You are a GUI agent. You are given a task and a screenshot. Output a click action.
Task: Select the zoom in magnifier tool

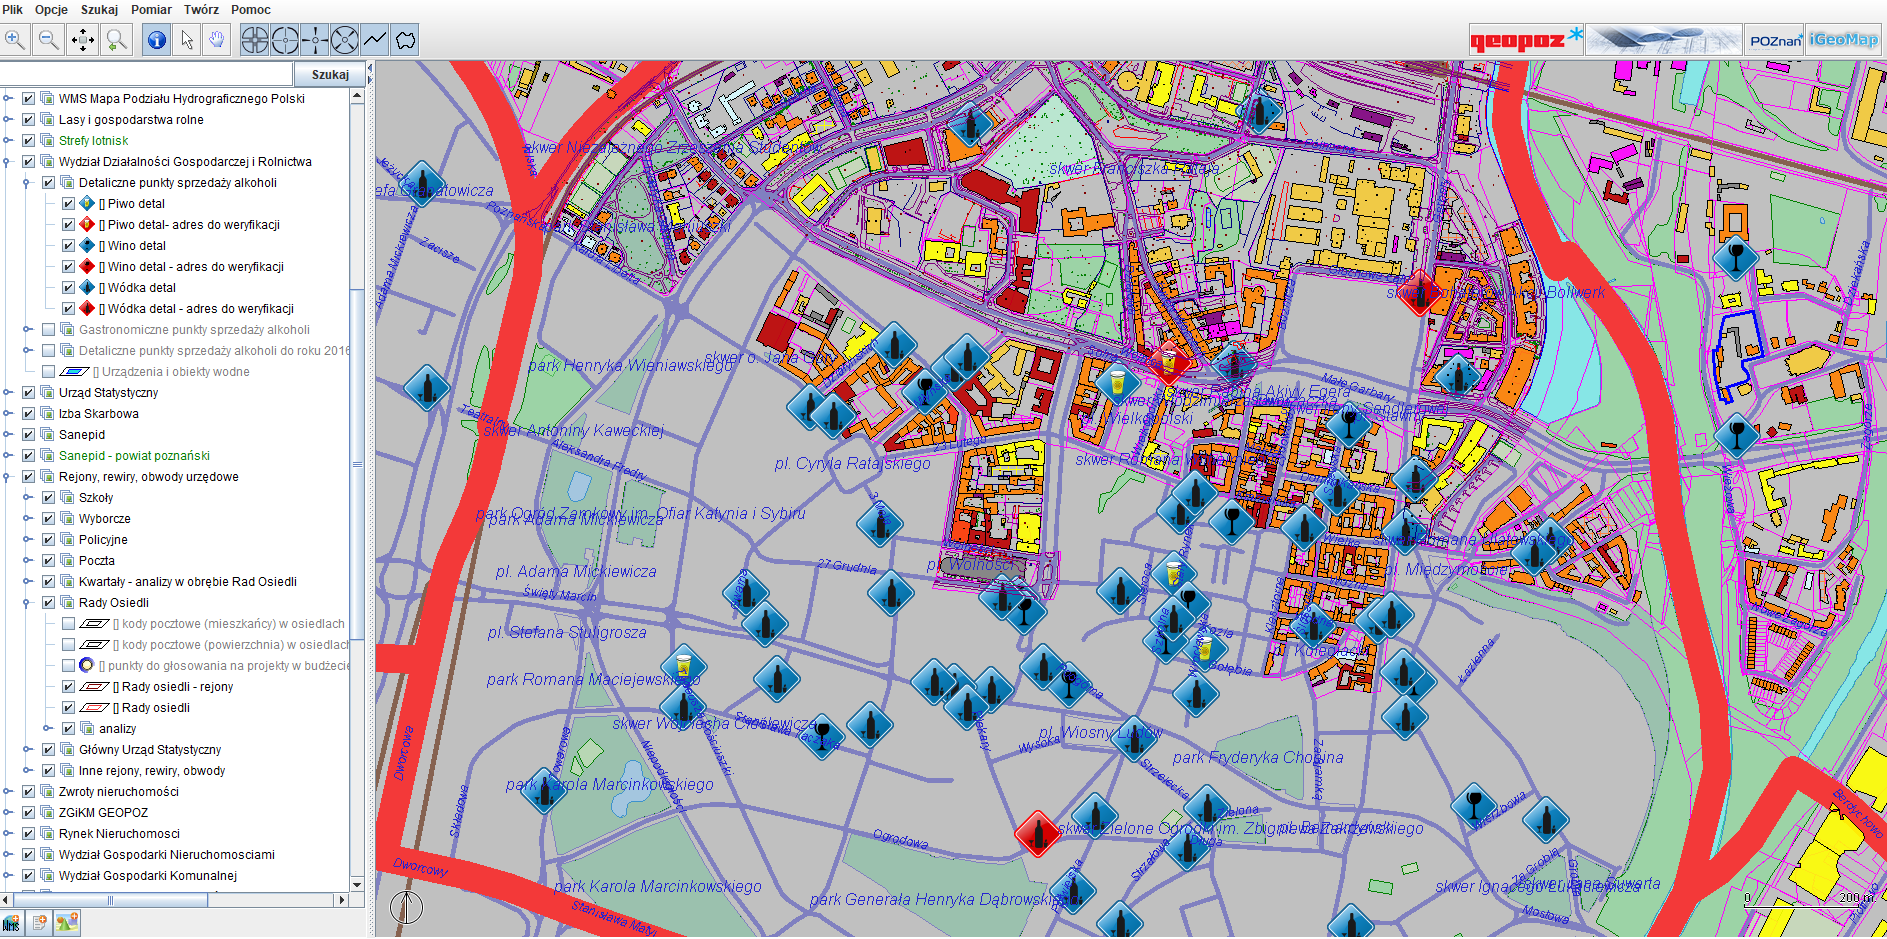15,40
